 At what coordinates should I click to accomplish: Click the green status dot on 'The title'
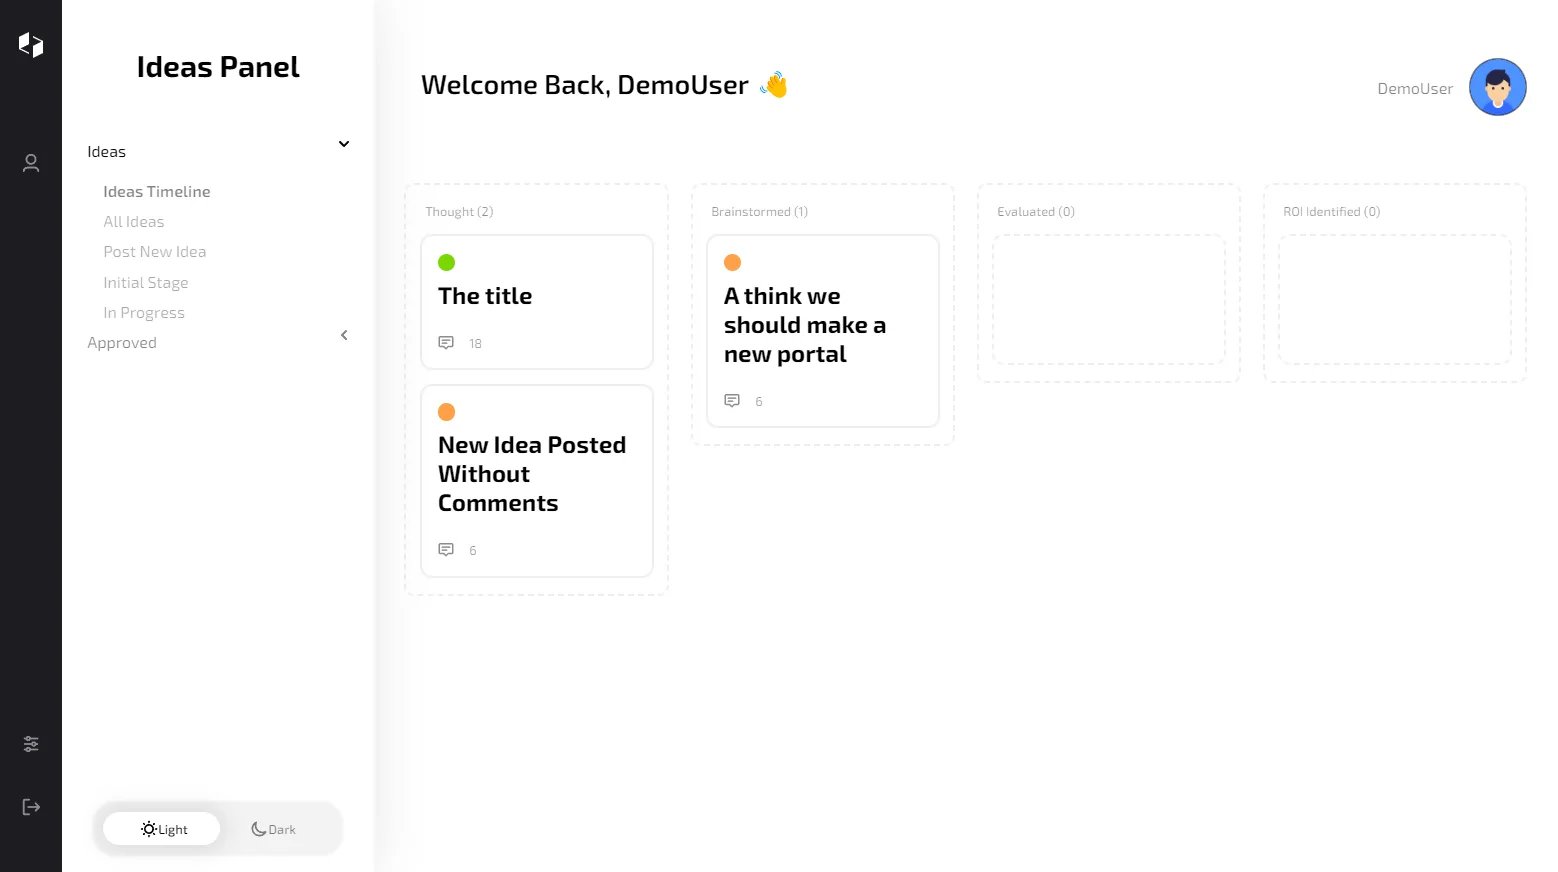pyautogui.click(x=446, y=262)
